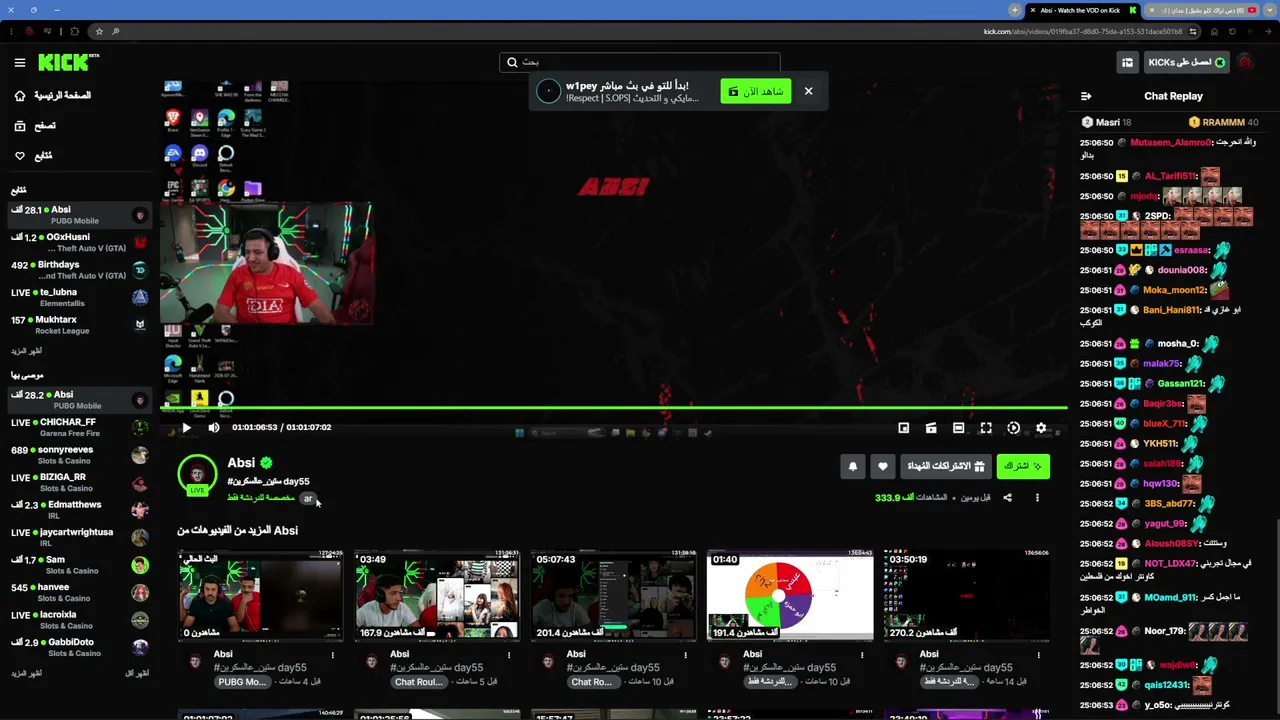This screenshot has width=1280, height=720.
Task: Open the Following heart sidebar item
Action: pos(33,156)
